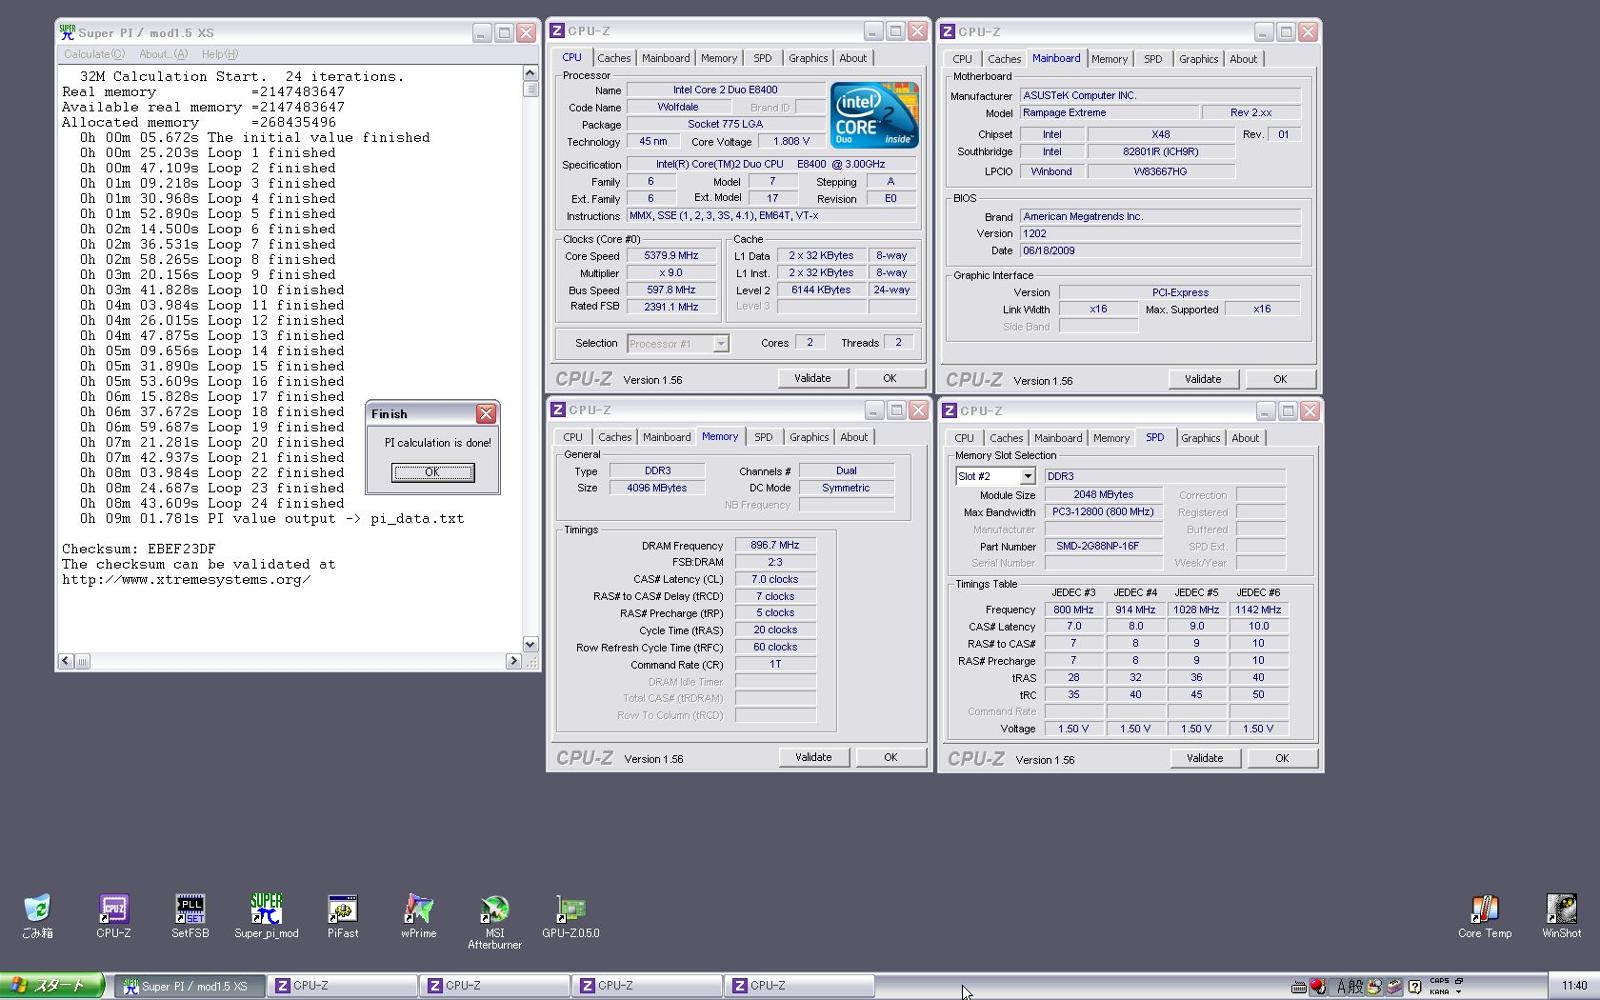The height and width of the screenshot is (1000, 1600).
Task: Close the Finish dialog with X
Action: [486, 414]
